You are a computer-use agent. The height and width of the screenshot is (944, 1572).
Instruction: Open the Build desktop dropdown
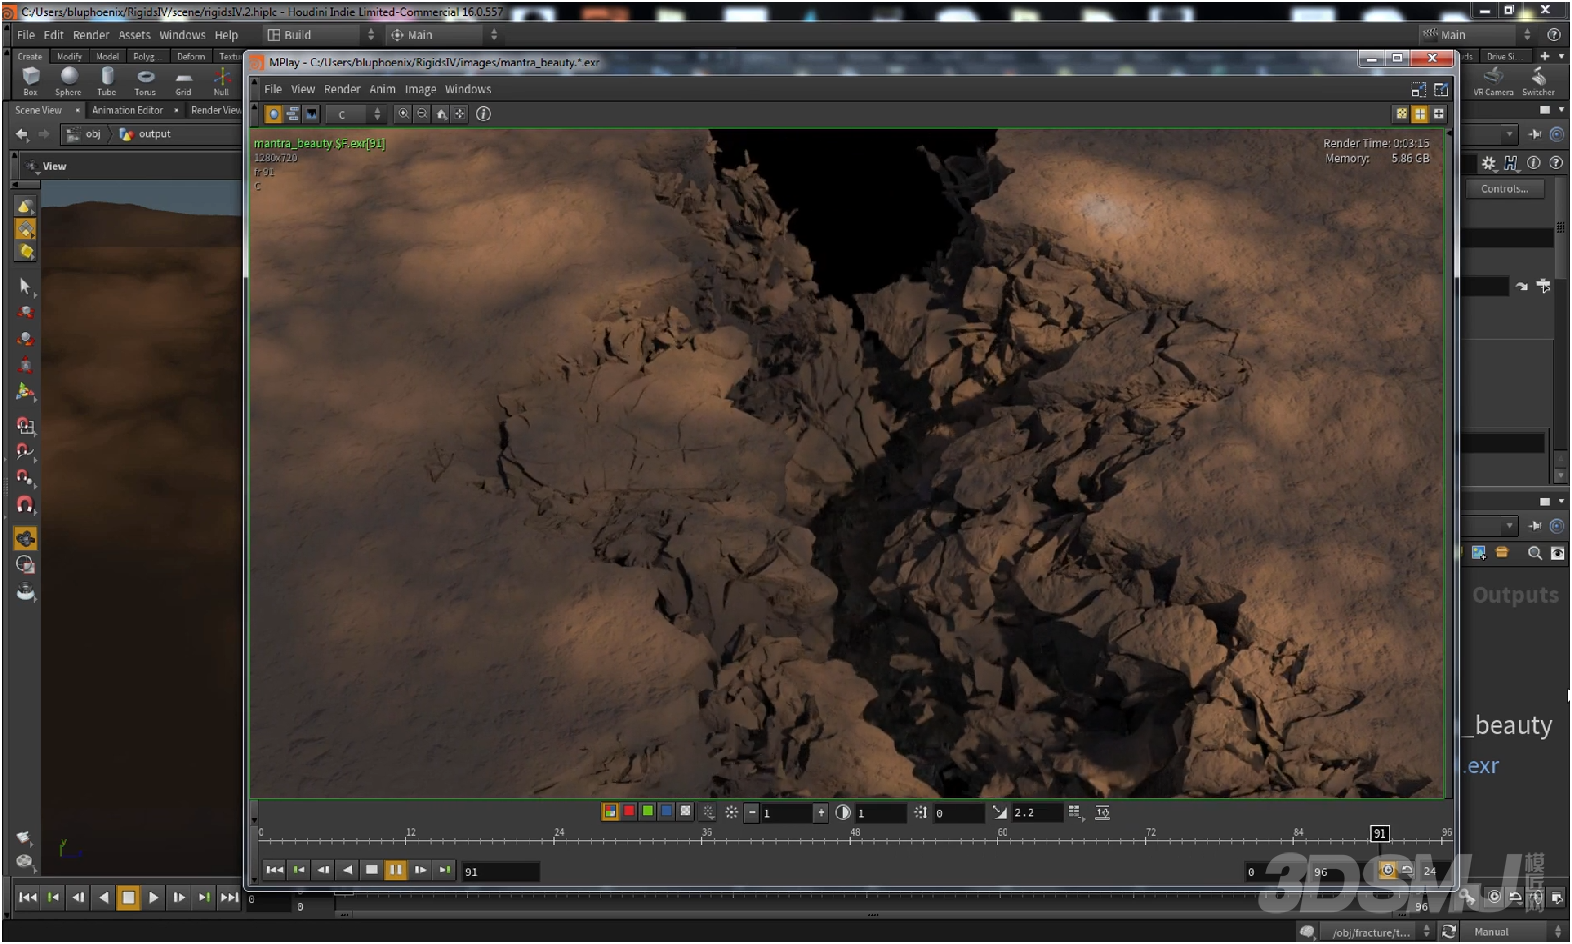pos(321,35)
